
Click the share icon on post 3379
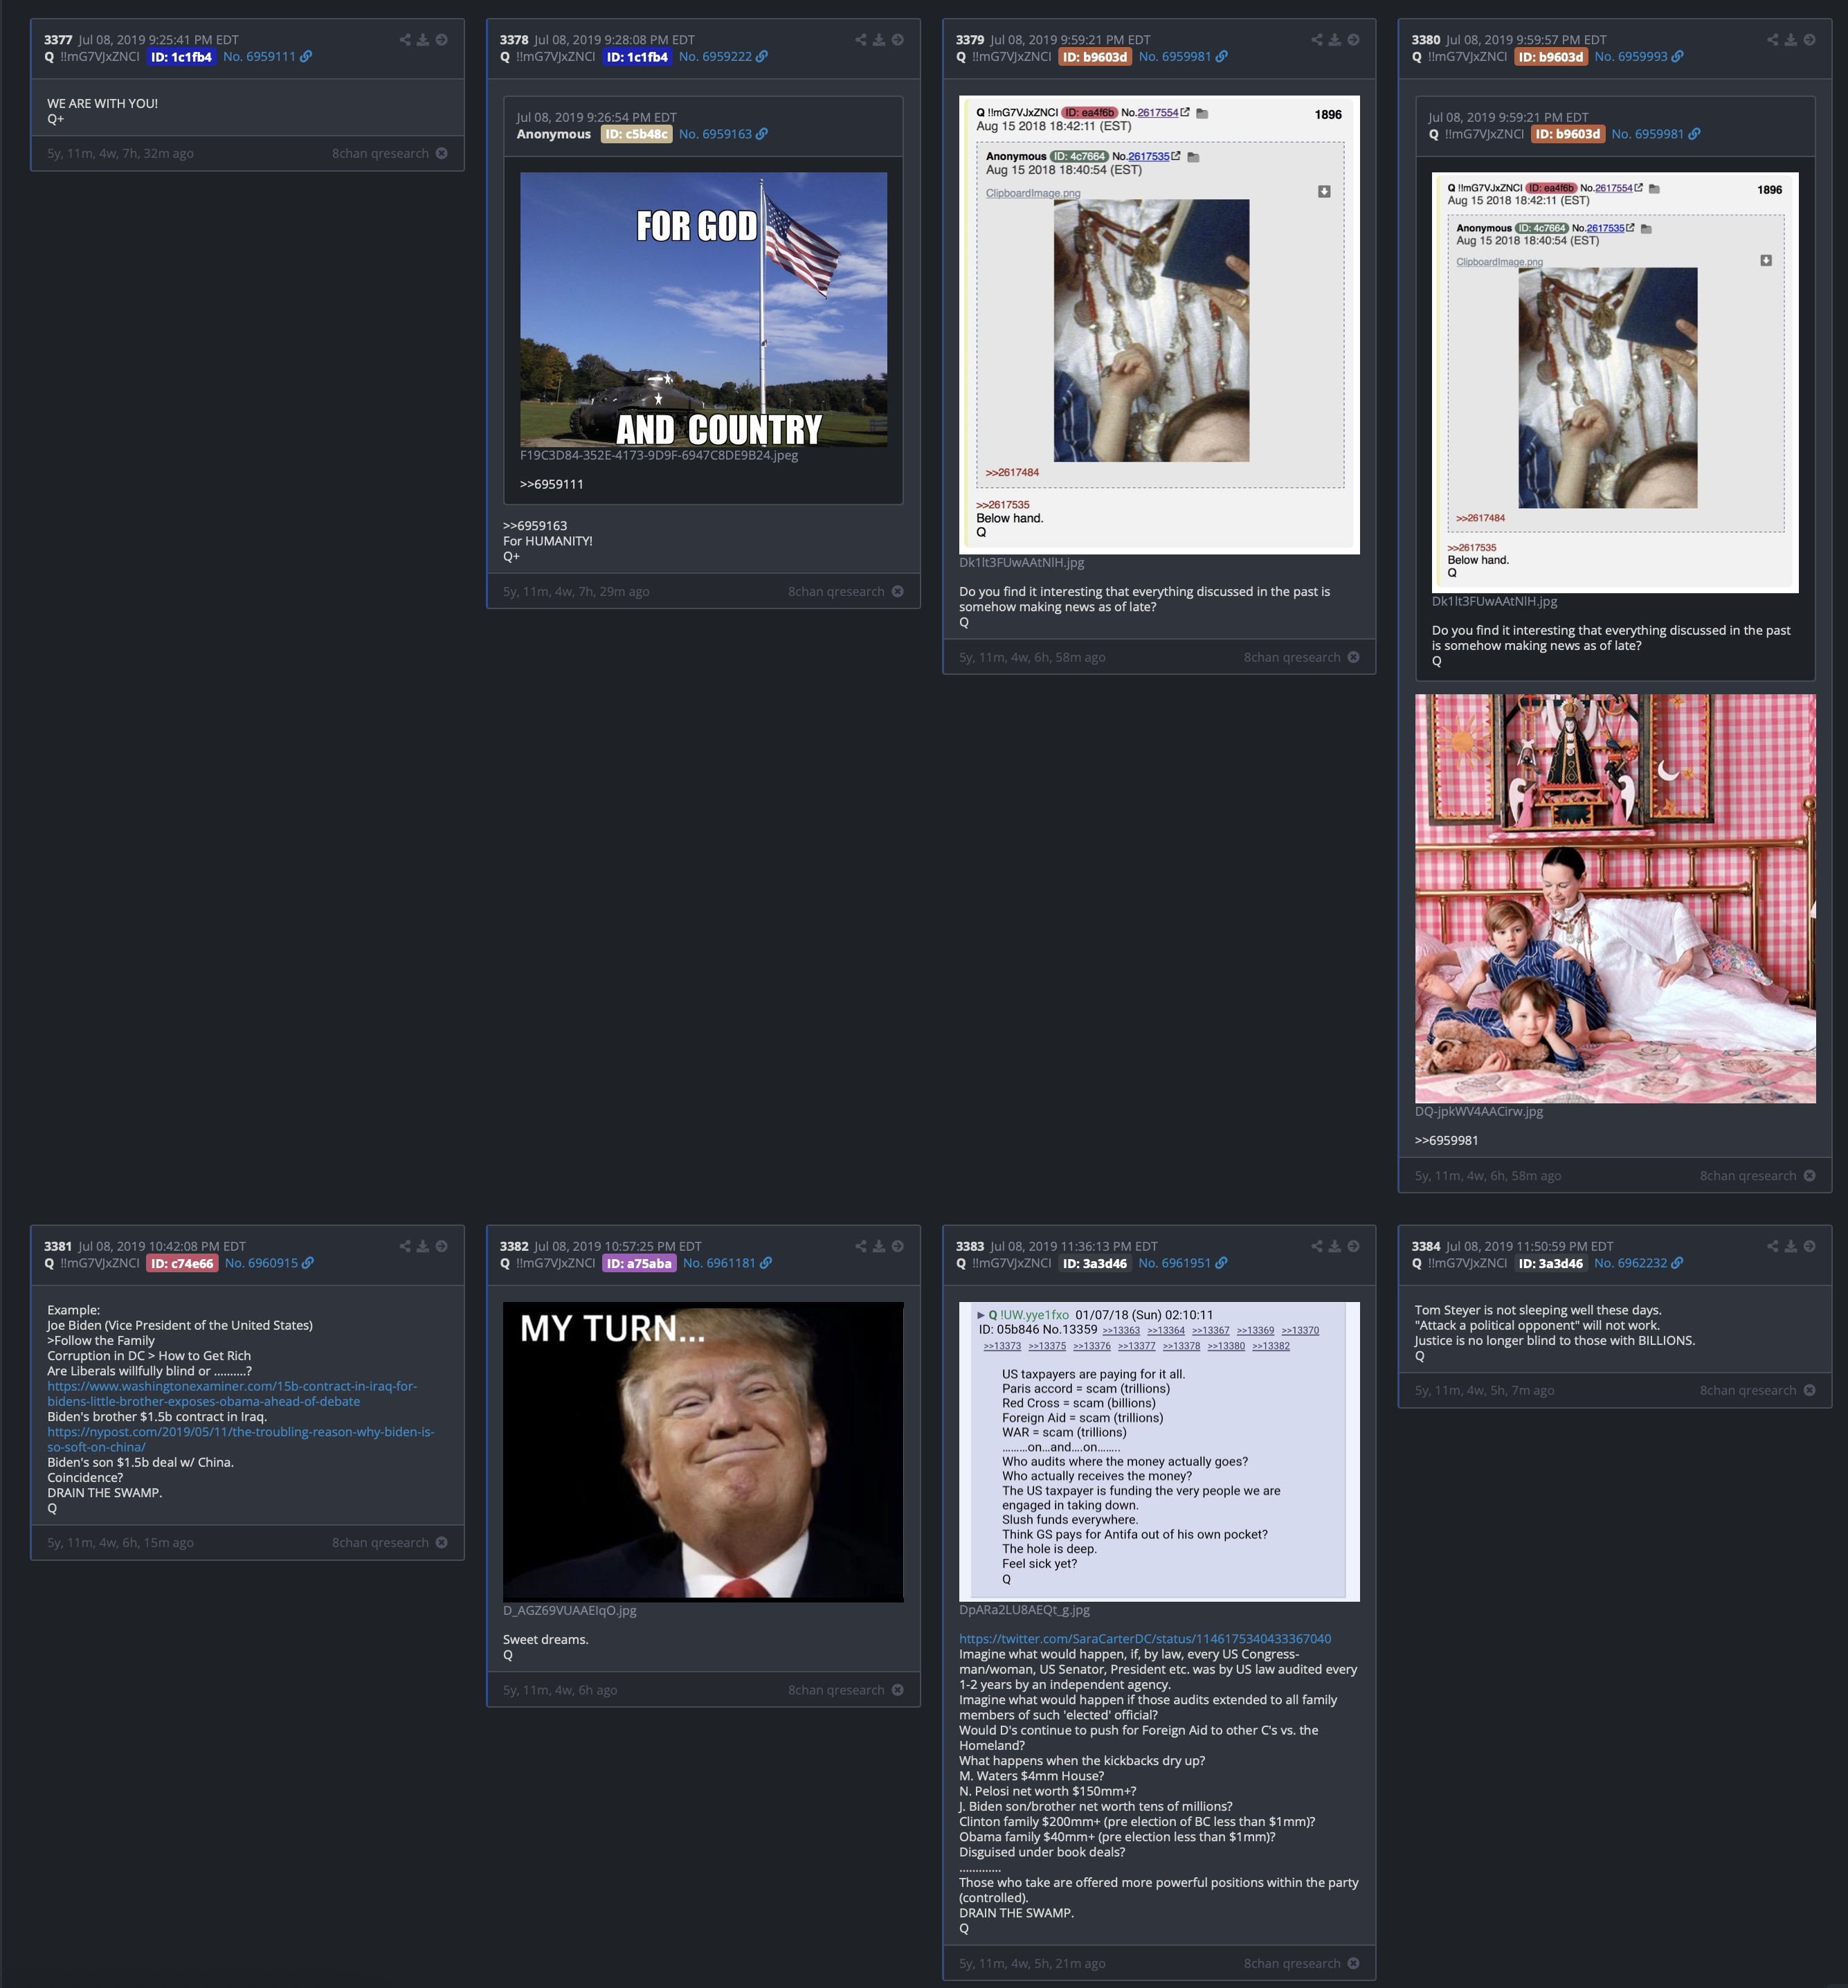click(1317, 40)
